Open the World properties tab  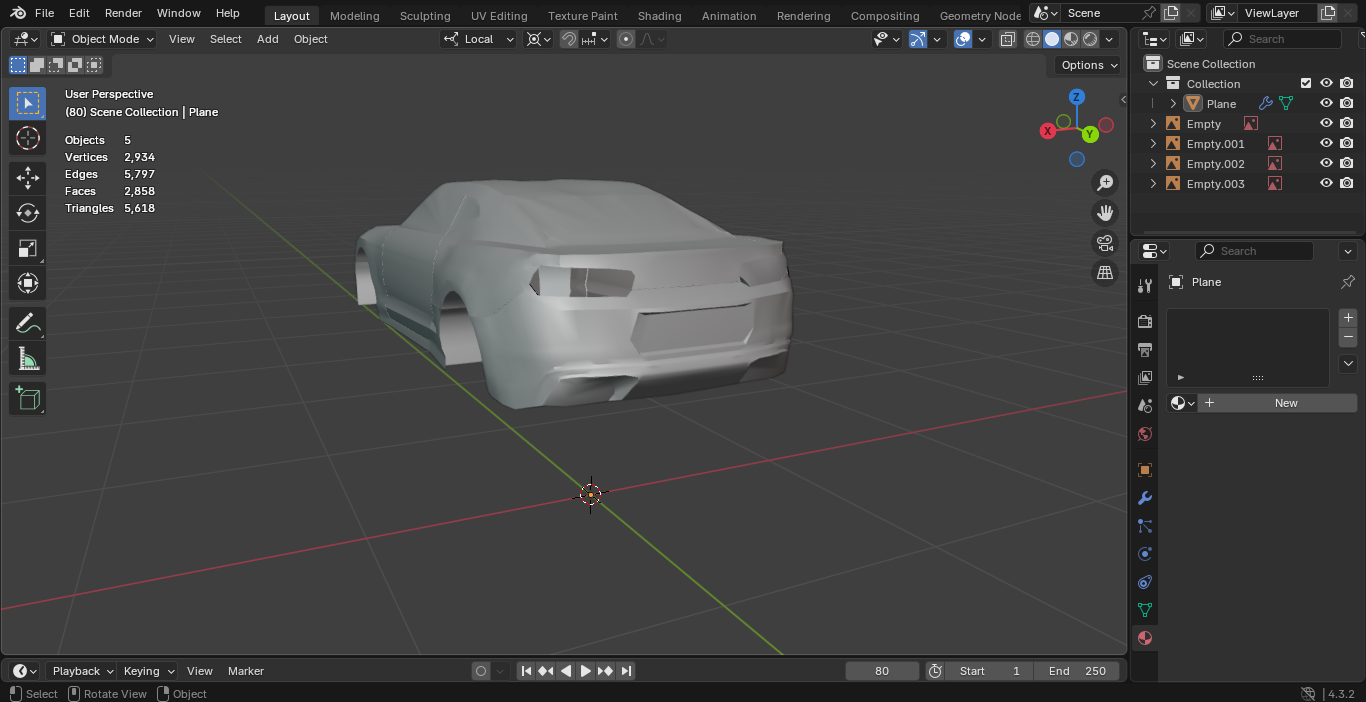pyautogui.click(x=1145, y=434)
